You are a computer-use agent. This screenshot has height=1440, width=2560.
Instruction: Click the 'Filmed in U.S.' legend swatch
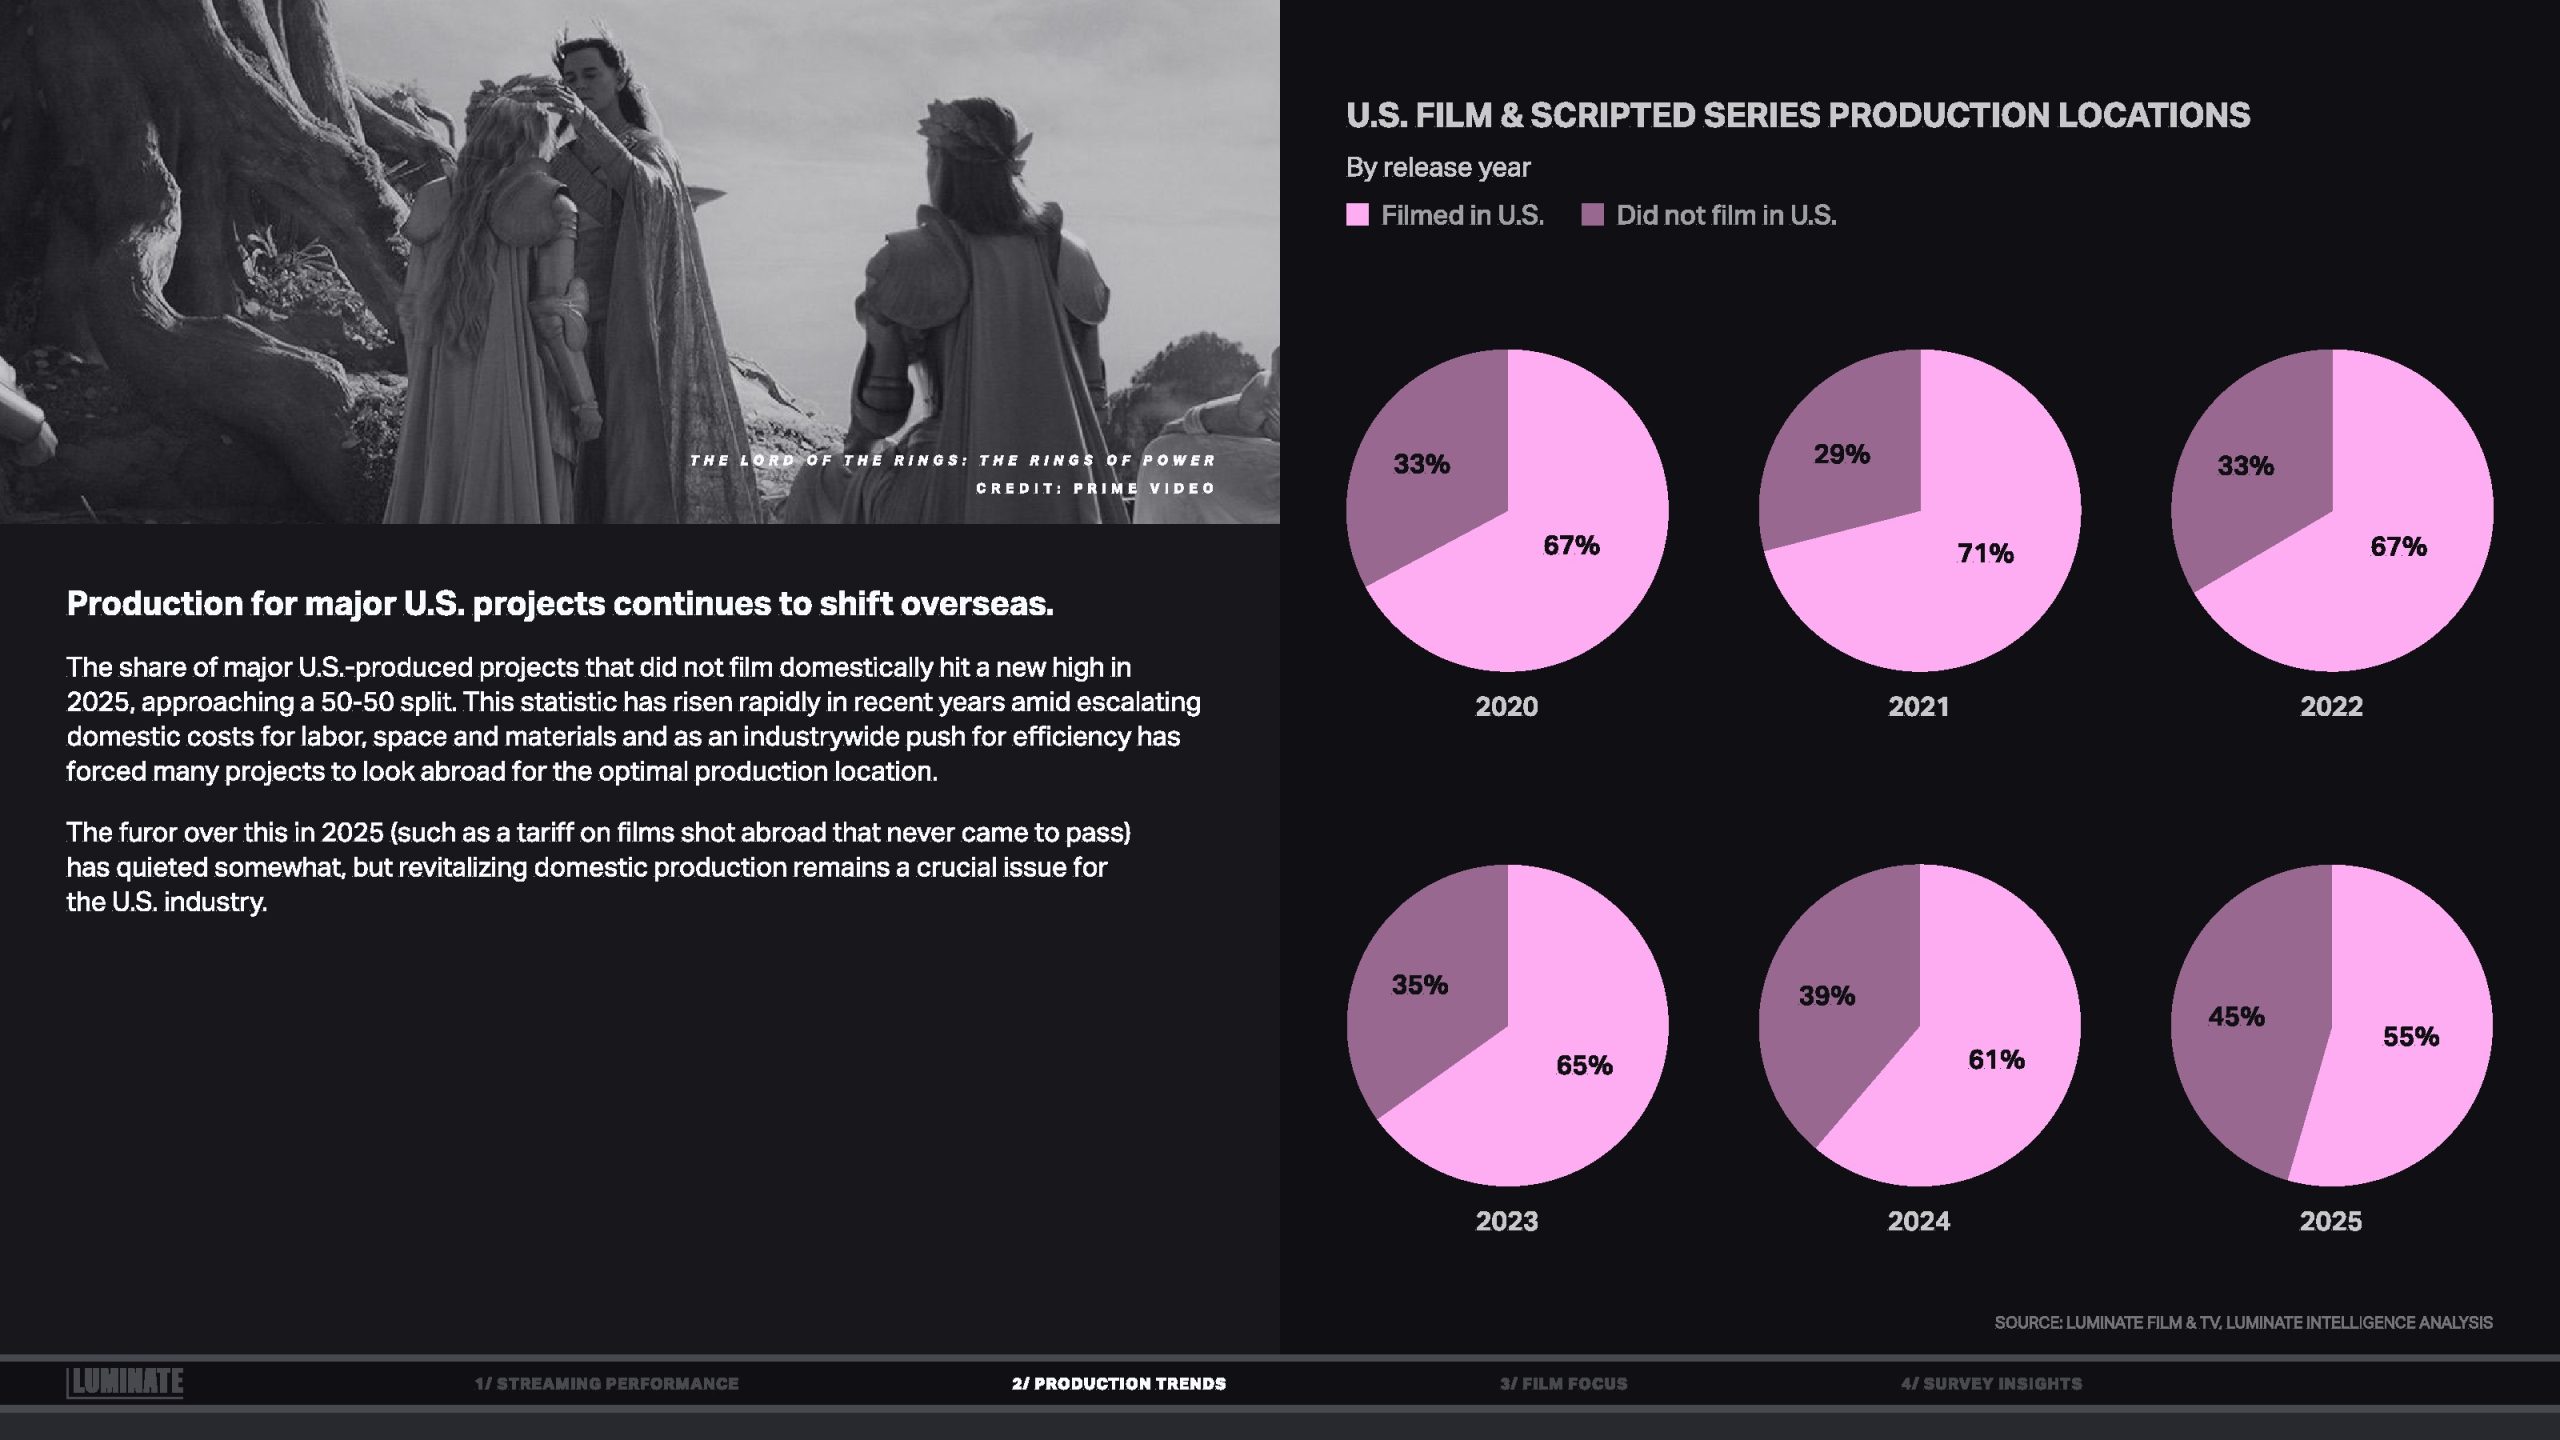(1357, 215)
